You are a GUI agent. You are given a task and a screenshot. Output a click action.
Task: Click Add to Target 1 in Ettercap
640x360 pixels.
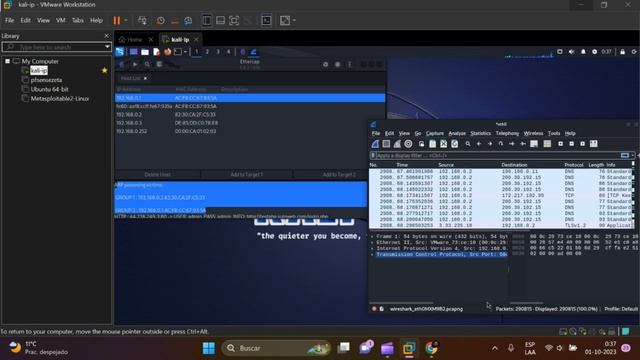(x=247, y=175)
